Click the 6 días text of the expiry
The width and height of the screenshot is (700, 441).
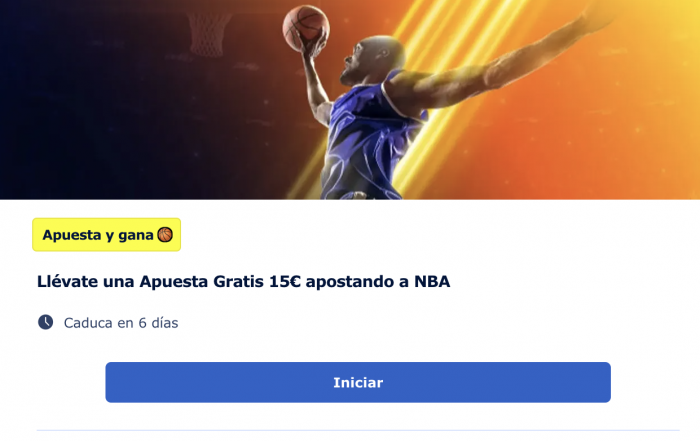tap(158, 323)
